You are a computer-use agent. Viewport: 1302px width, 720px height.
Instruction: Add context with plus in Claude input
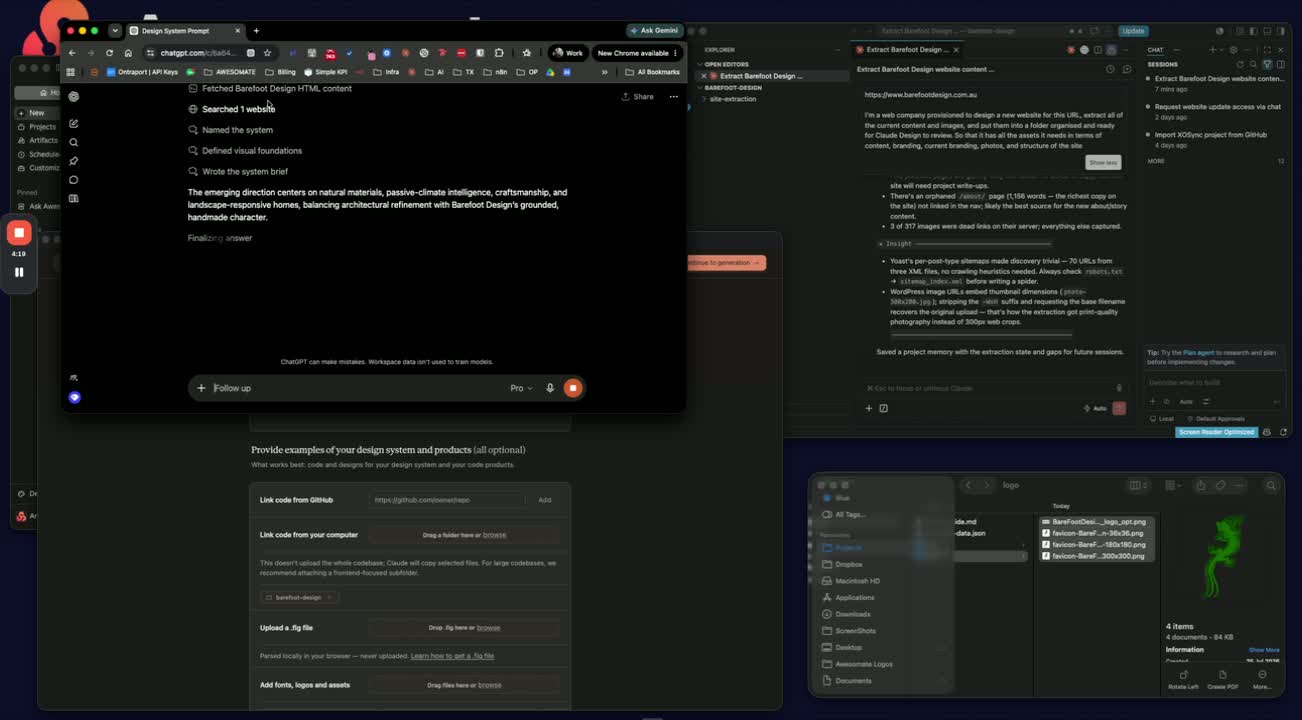(x=868, y=408)
